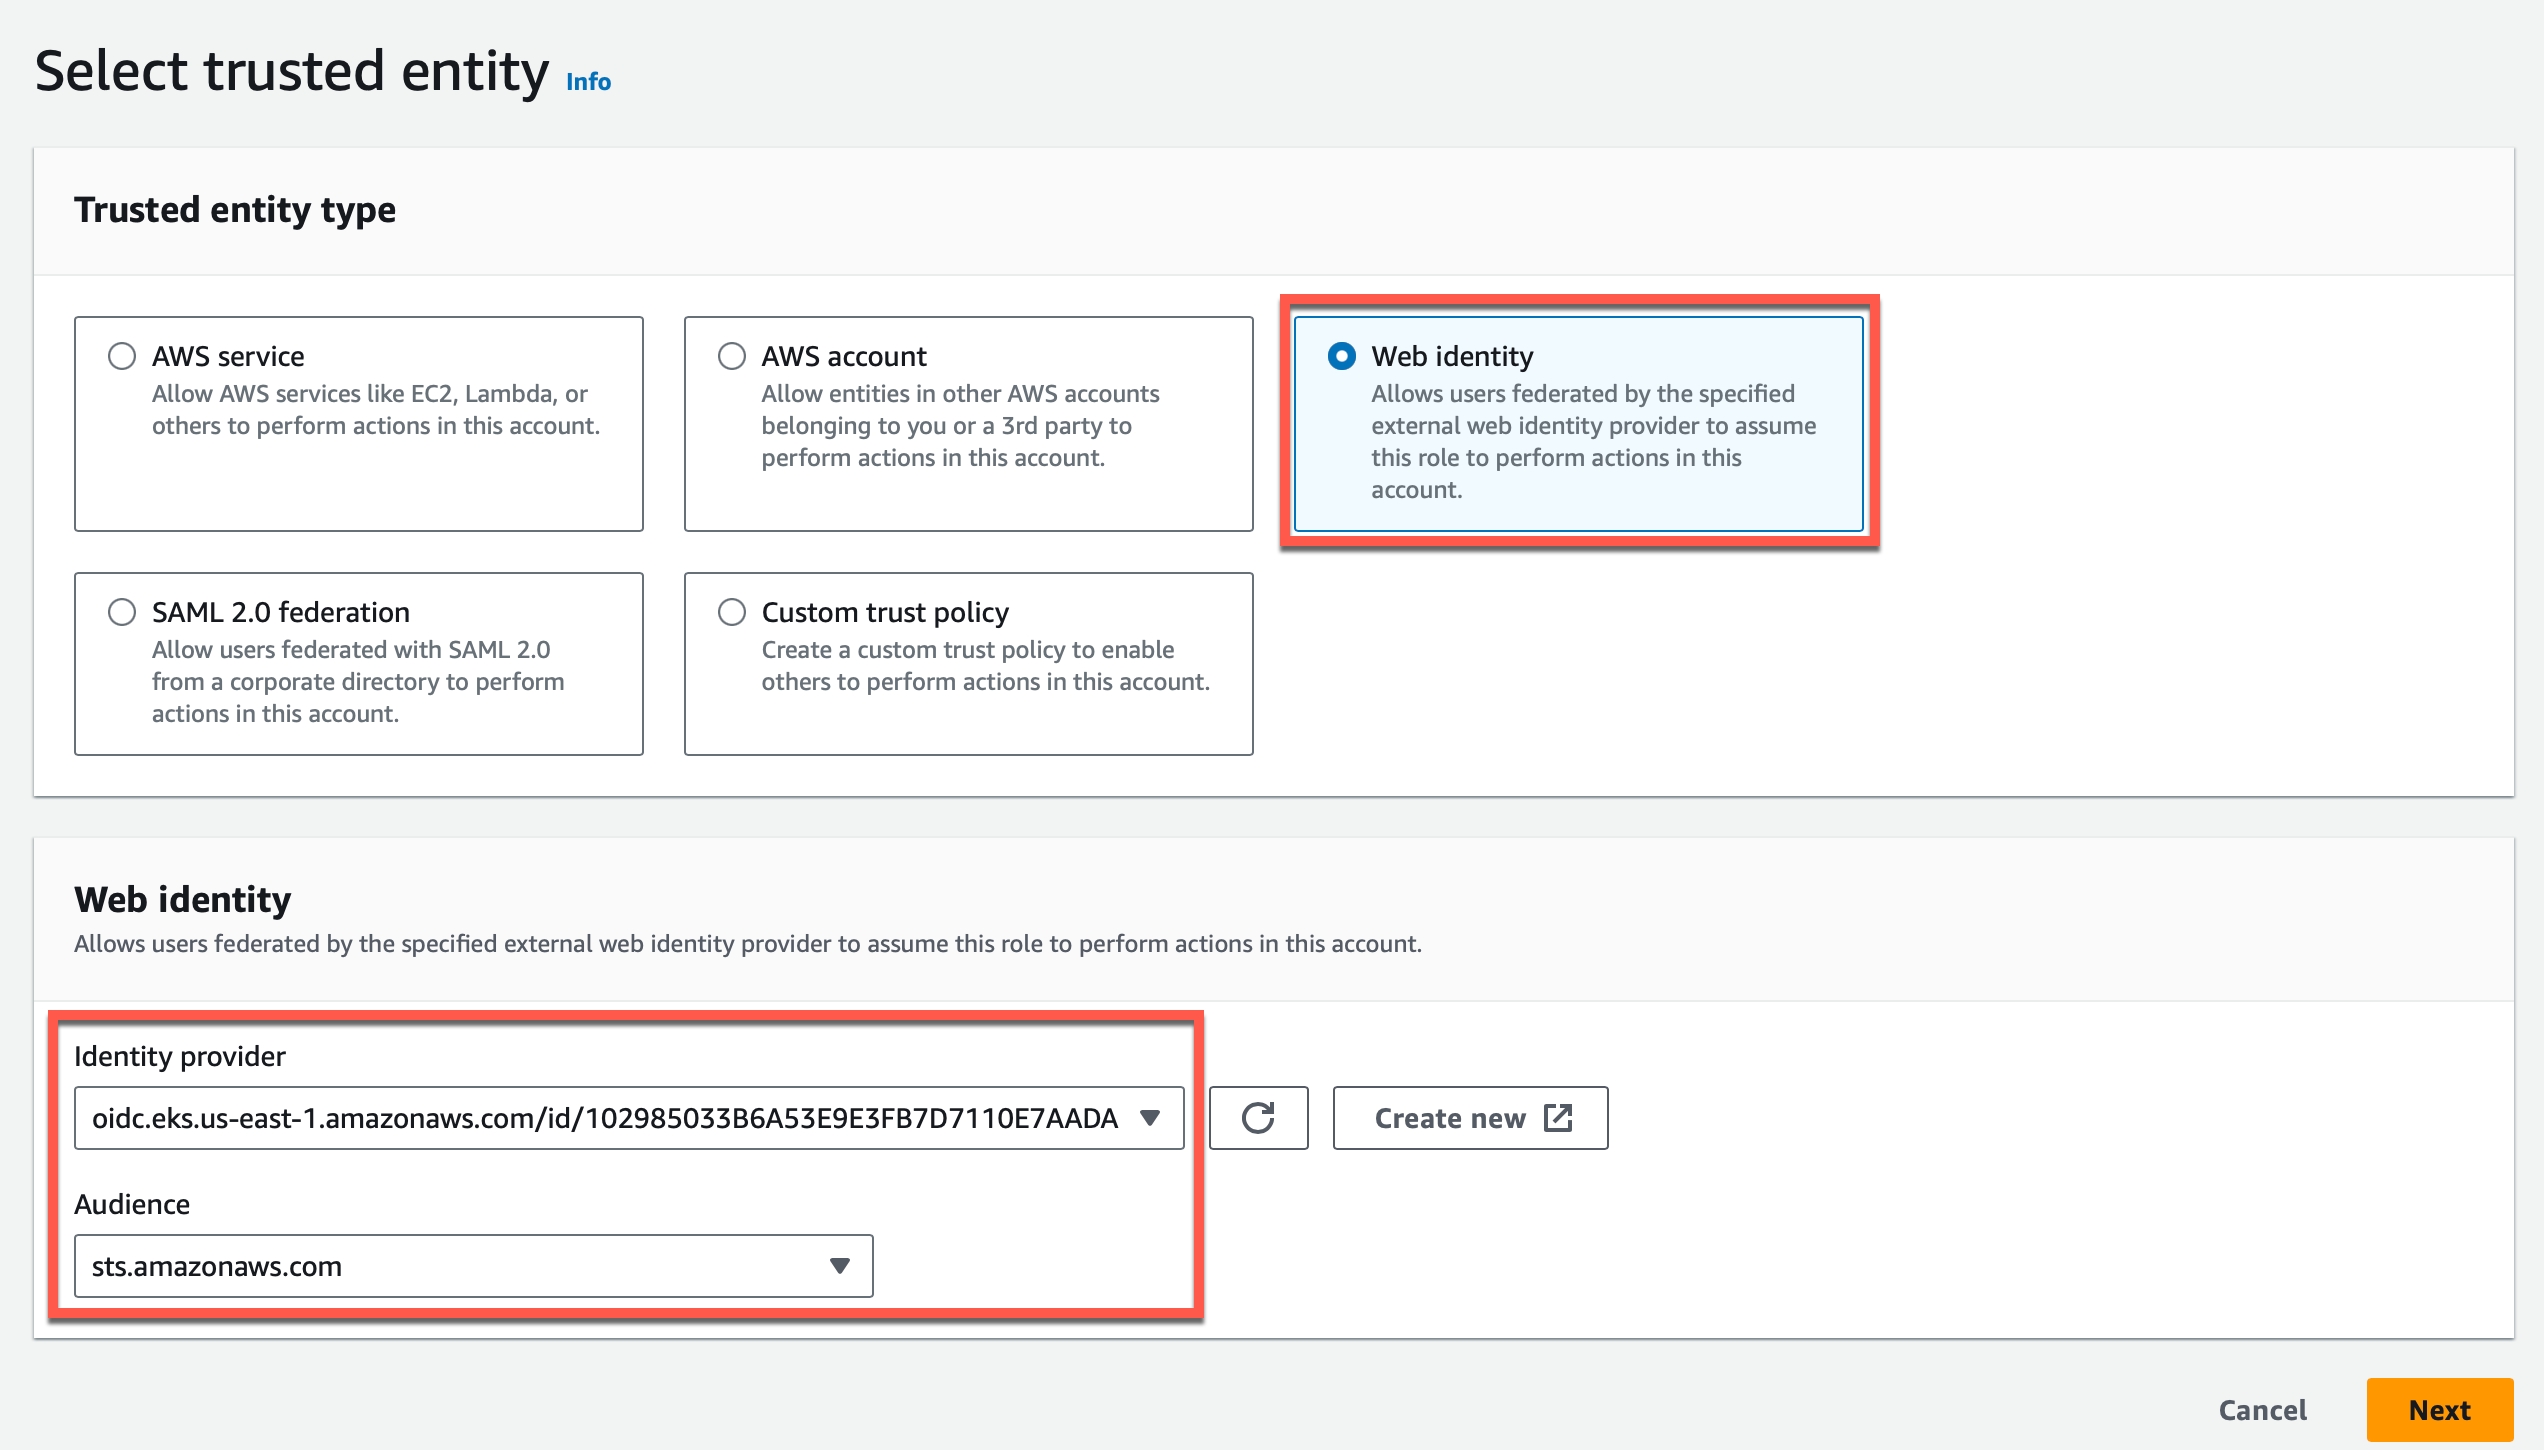Click the Web identity card description text
The image size is (2544, 1450).
tap(1594, 442)
